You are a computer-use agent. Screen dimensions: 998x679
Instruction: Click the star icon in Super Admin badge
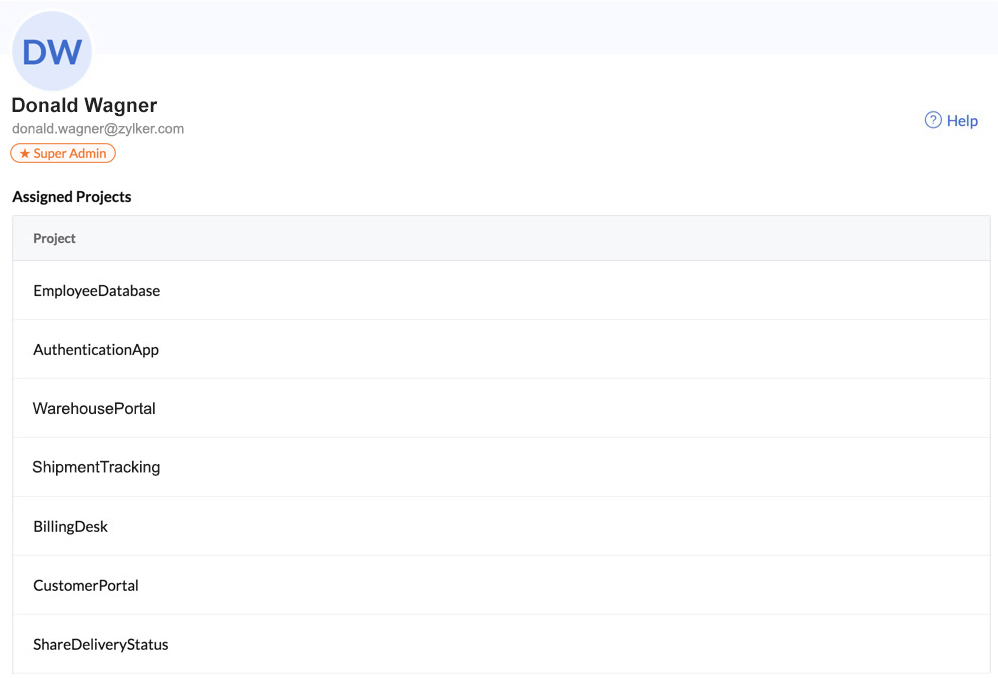(x=25, y=154)
